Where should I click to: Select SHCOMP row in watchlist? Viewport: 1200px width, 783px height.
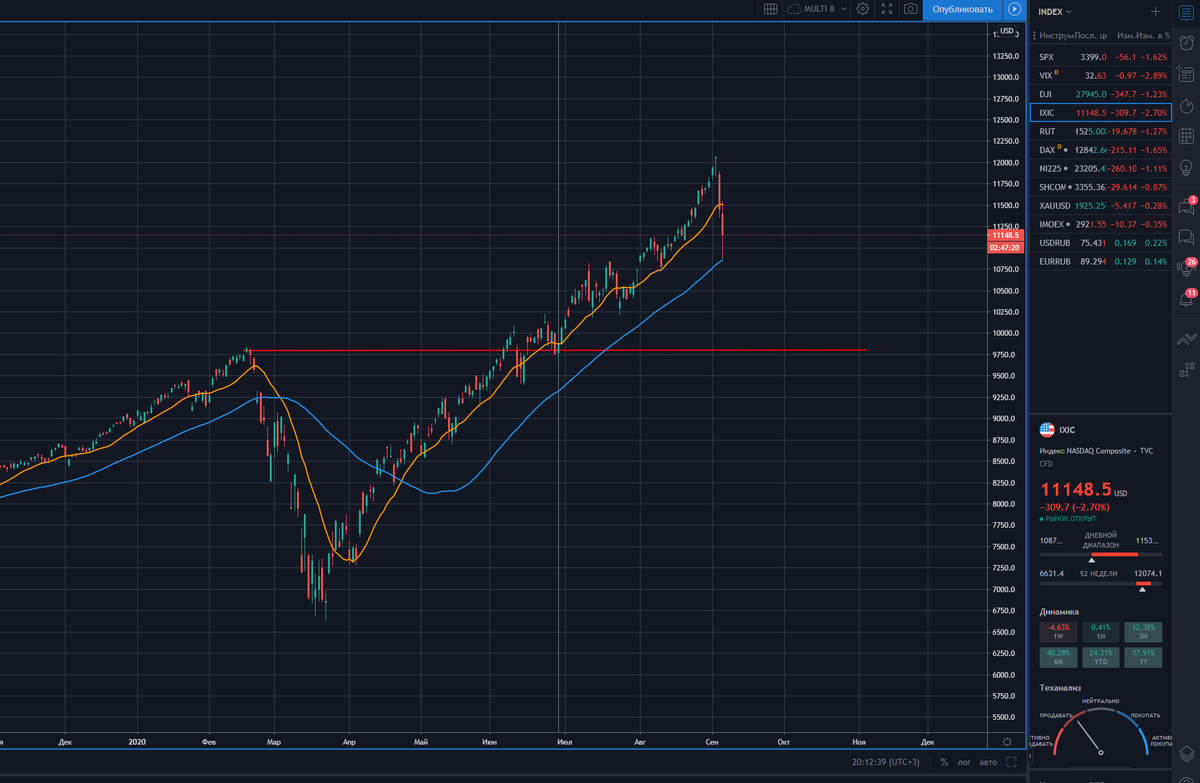(1100, 187)
